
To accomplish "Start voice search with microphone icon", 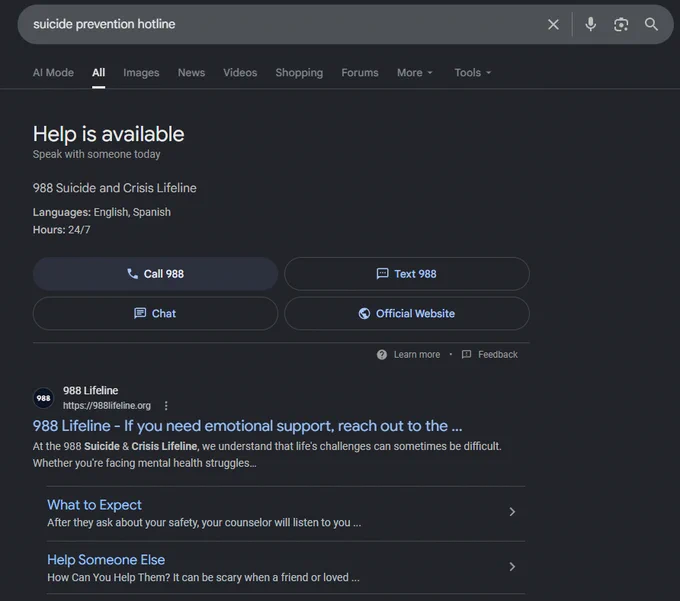I will [590, 24].
